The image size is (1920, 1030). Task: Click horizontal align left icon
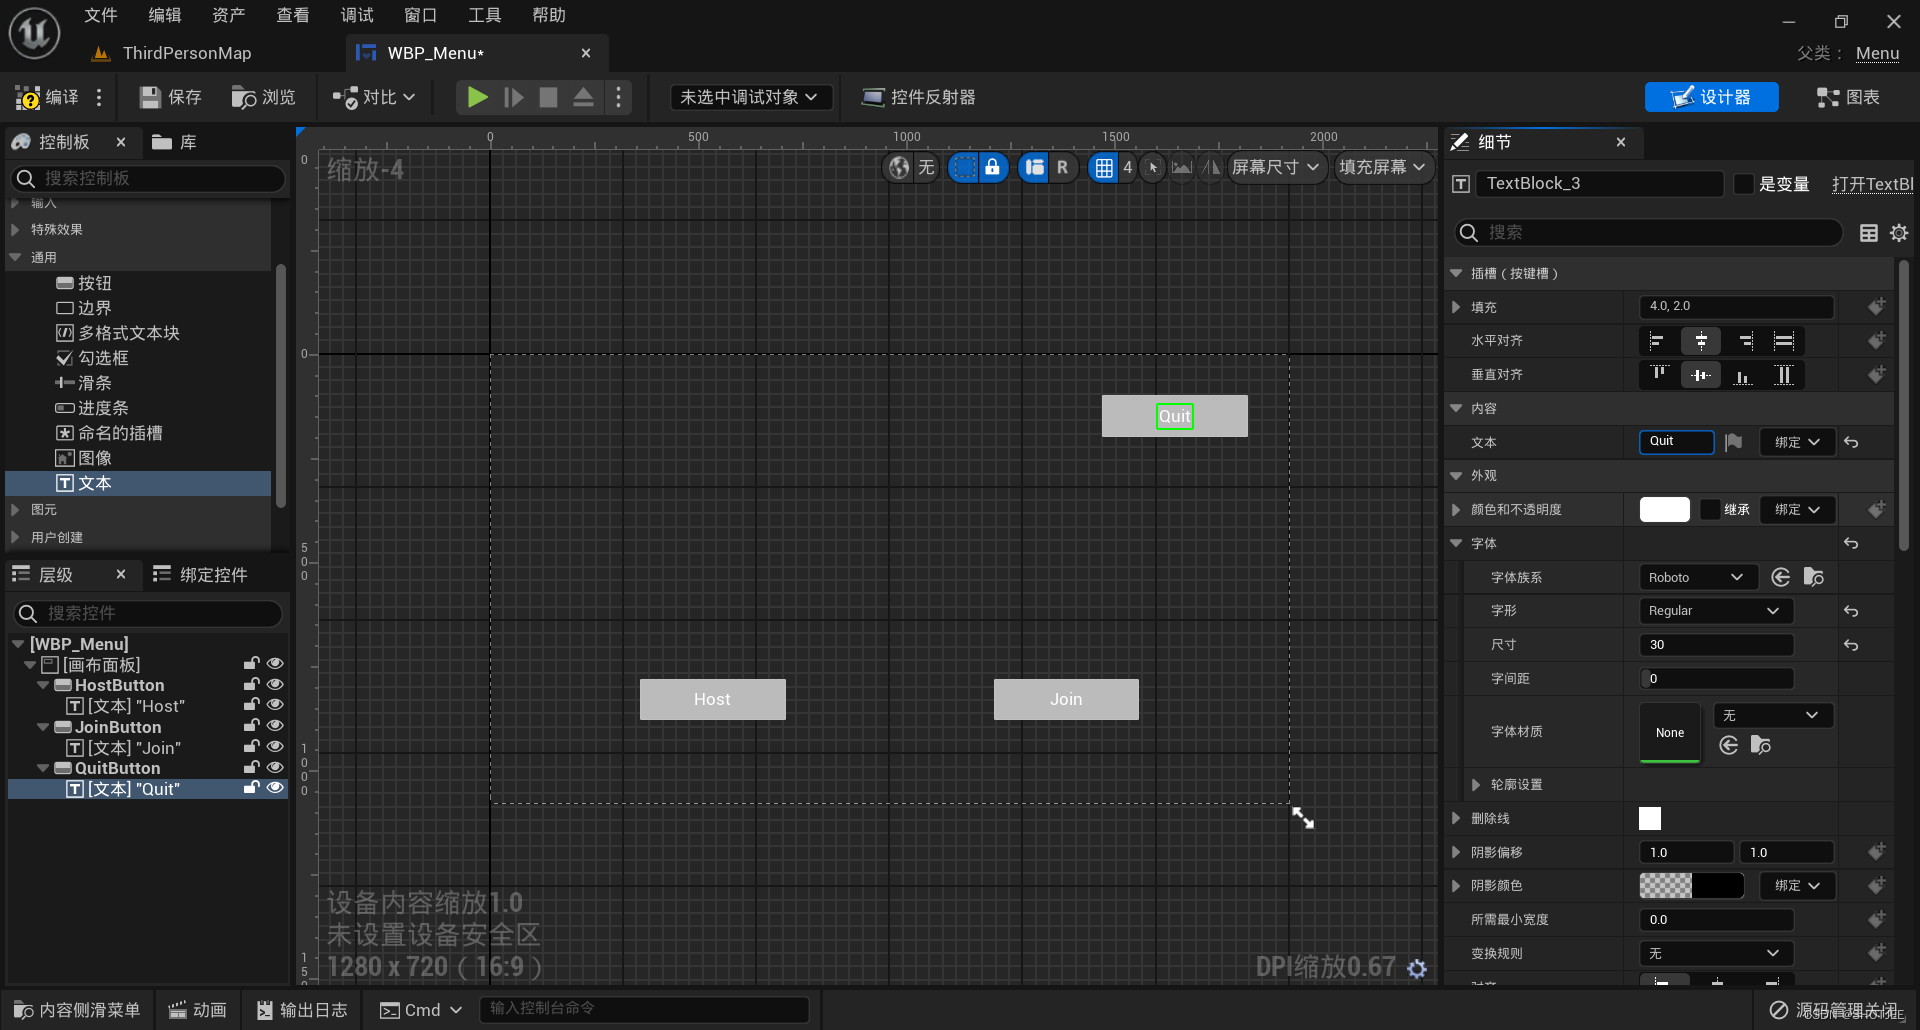(x=1658, y=341)
